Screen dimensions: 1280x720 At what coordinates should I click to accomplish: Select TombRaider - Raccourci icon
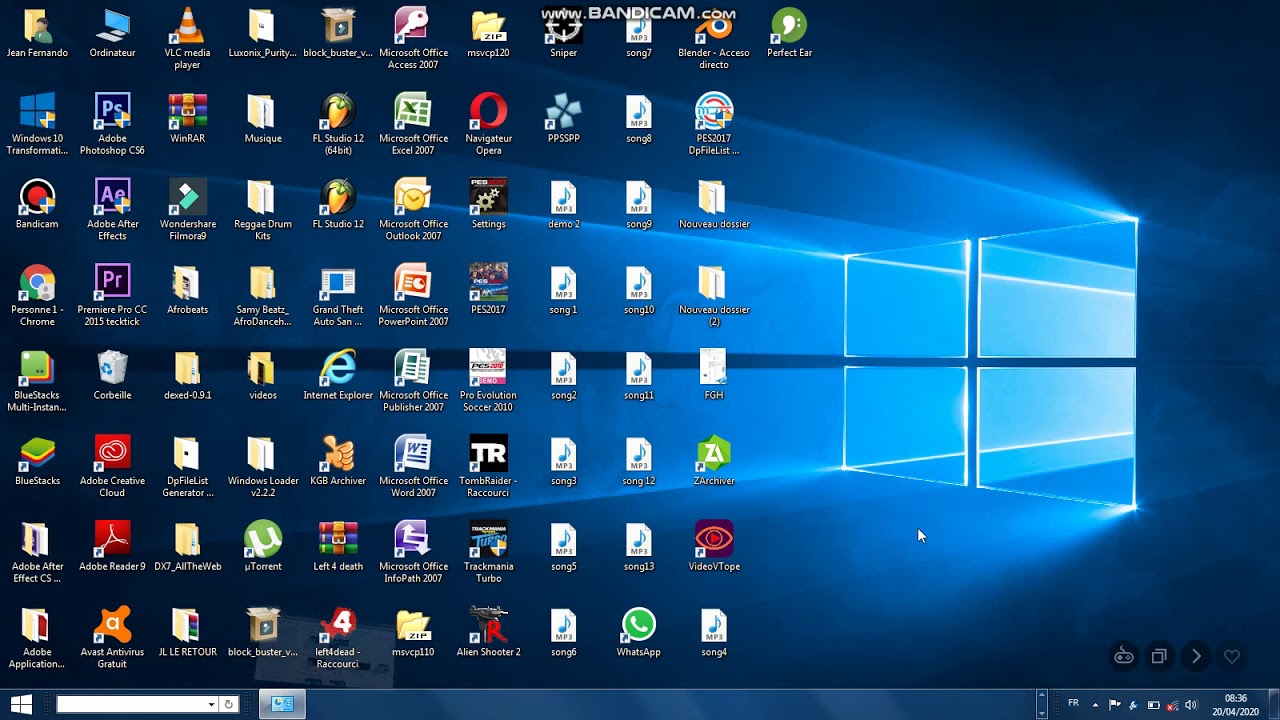click(488, 466)
